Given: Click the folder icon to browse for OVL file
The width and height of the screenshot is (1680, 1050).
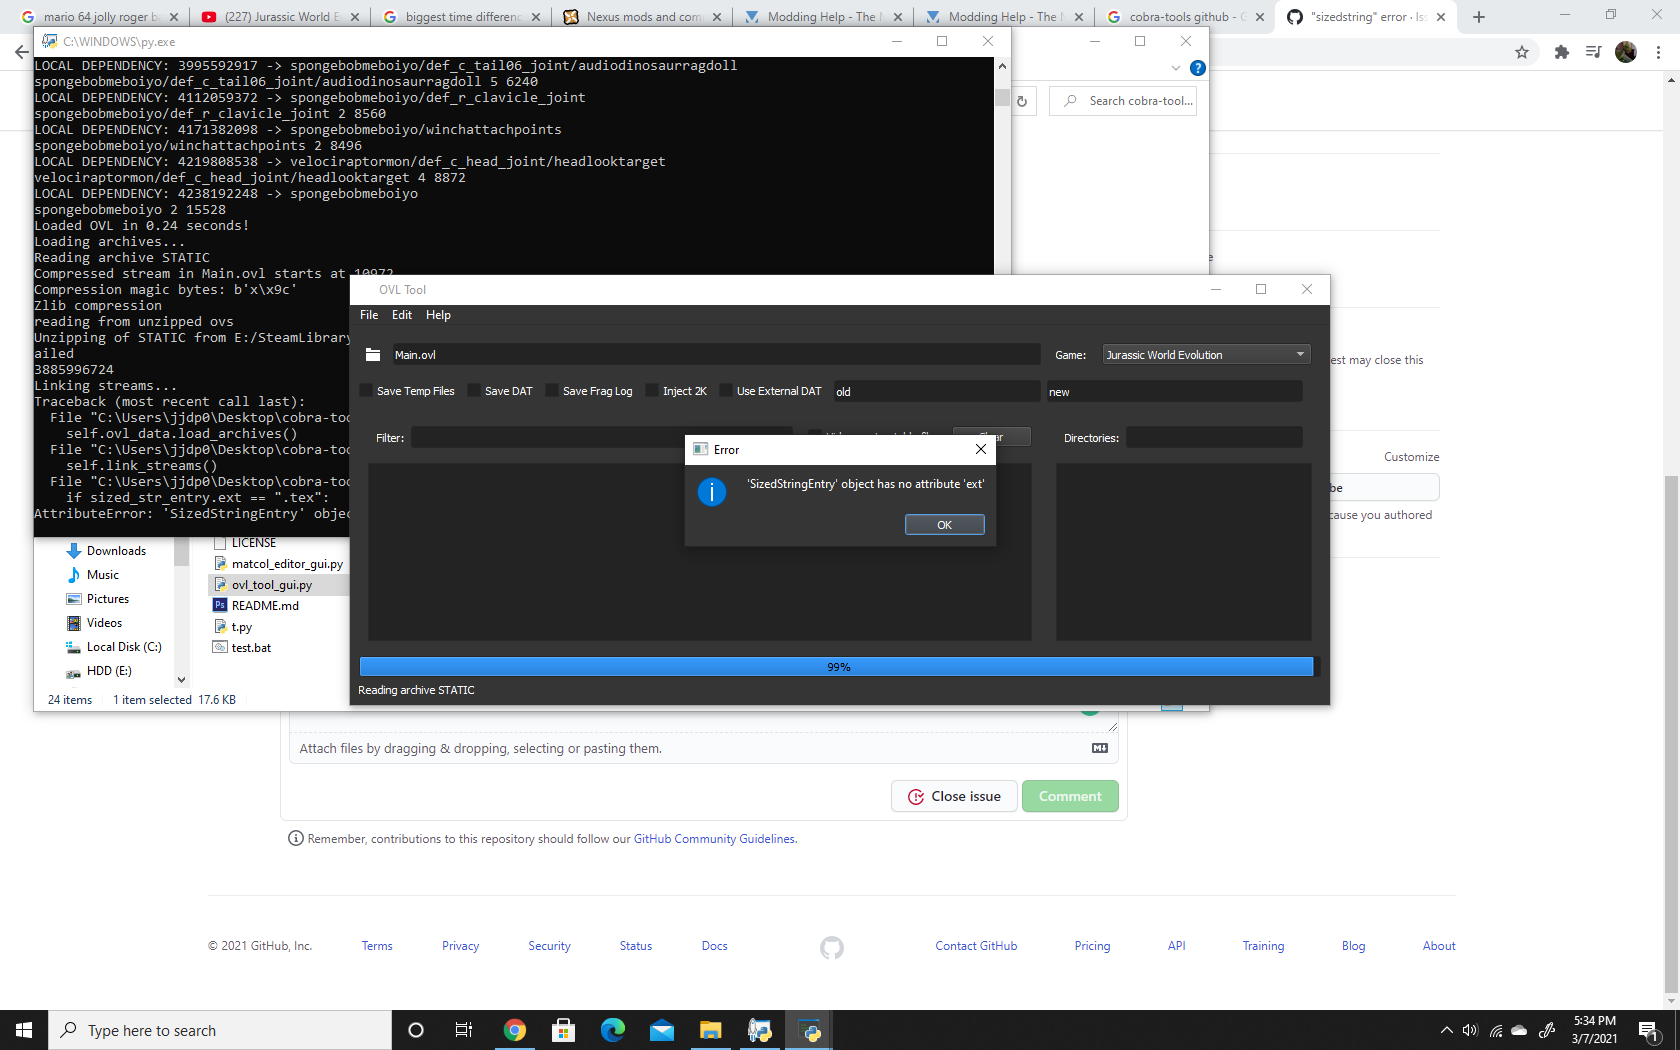Looking at the screenshot, I should click(372, 354).
